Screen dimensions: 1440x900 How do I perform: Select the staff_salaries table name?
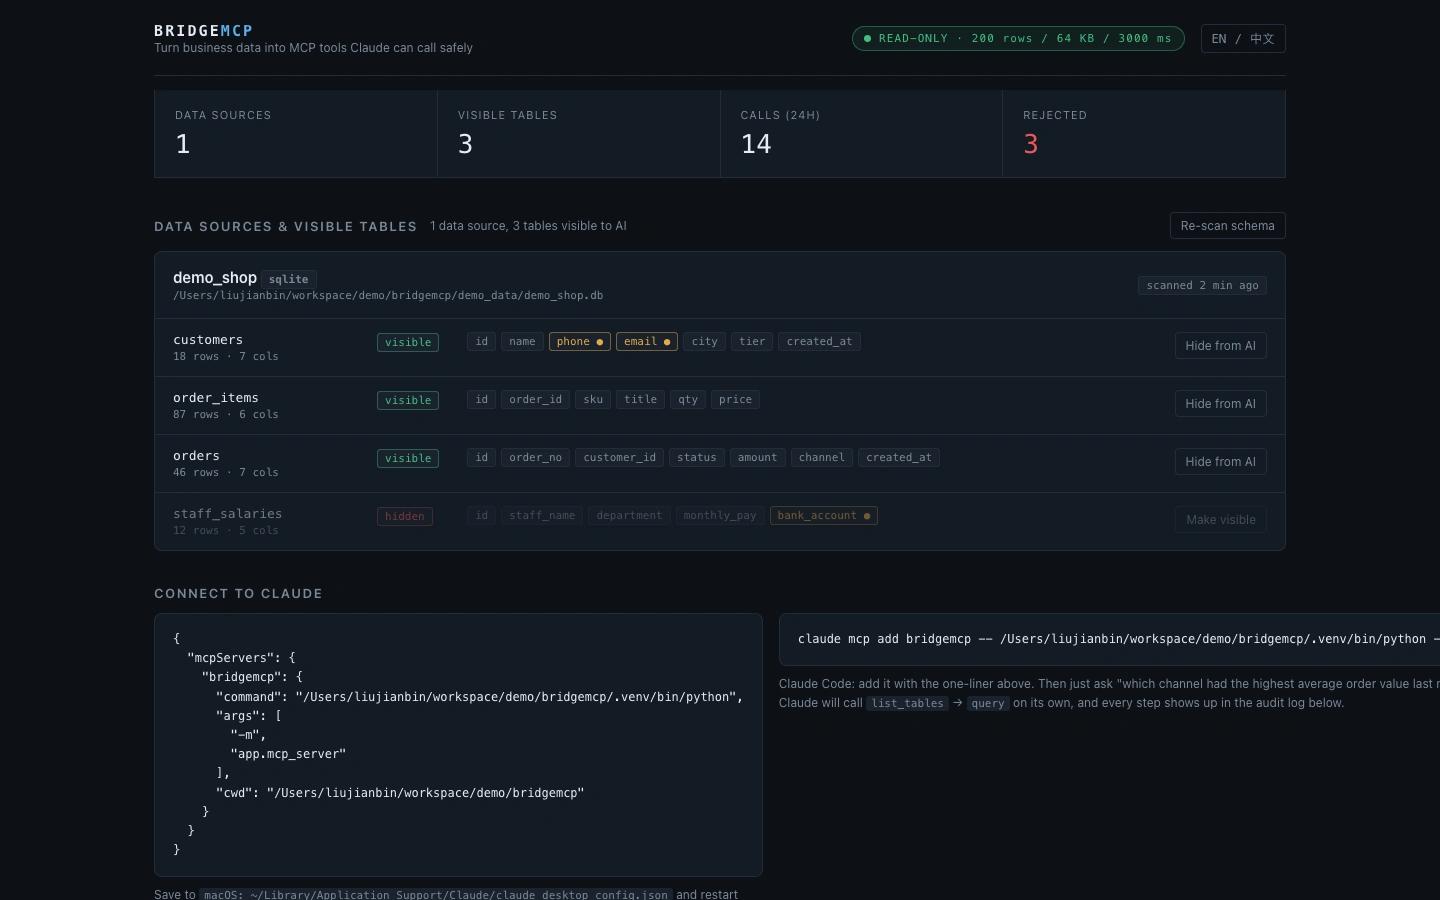228,514
